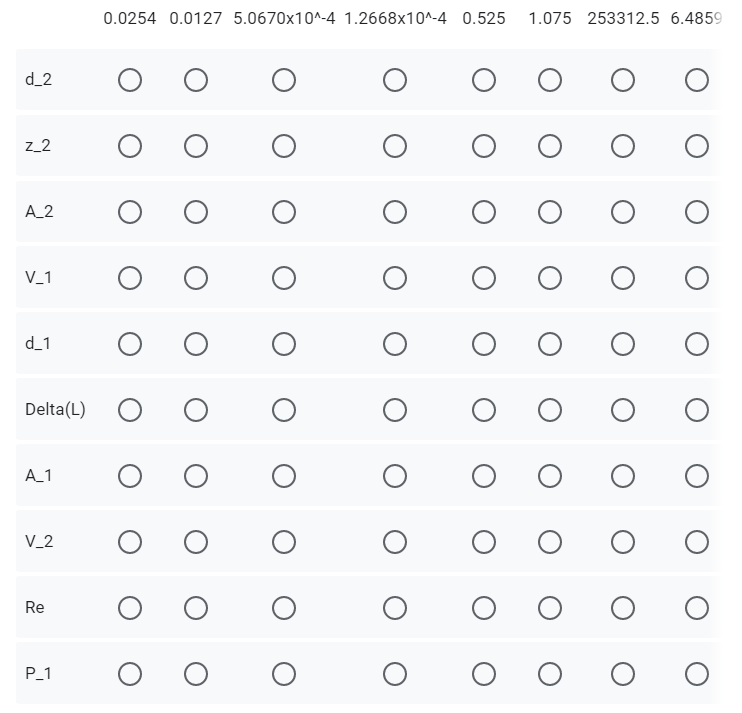Pick 6.4859 for row V_2
The image size is (742, 713).
click(x=697, y=542)
